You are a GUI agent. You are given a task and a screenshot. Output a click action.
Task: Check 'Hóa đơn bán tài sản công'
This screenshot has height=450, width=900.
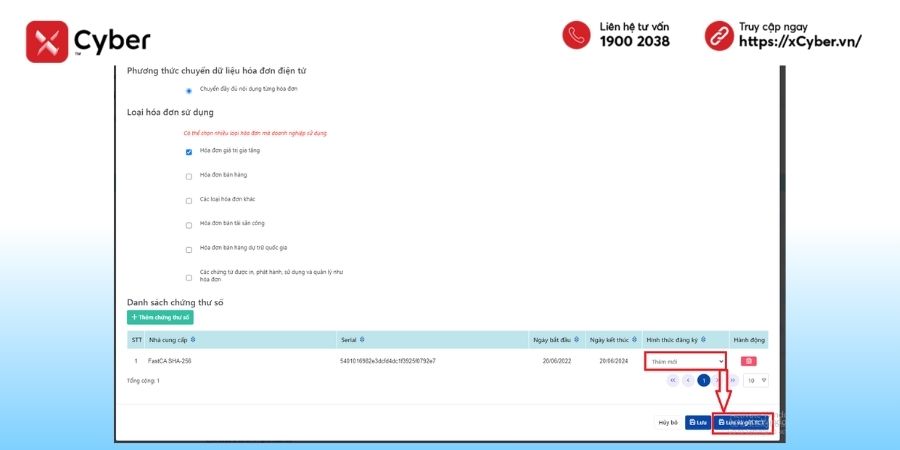click(x=189, y=226)
